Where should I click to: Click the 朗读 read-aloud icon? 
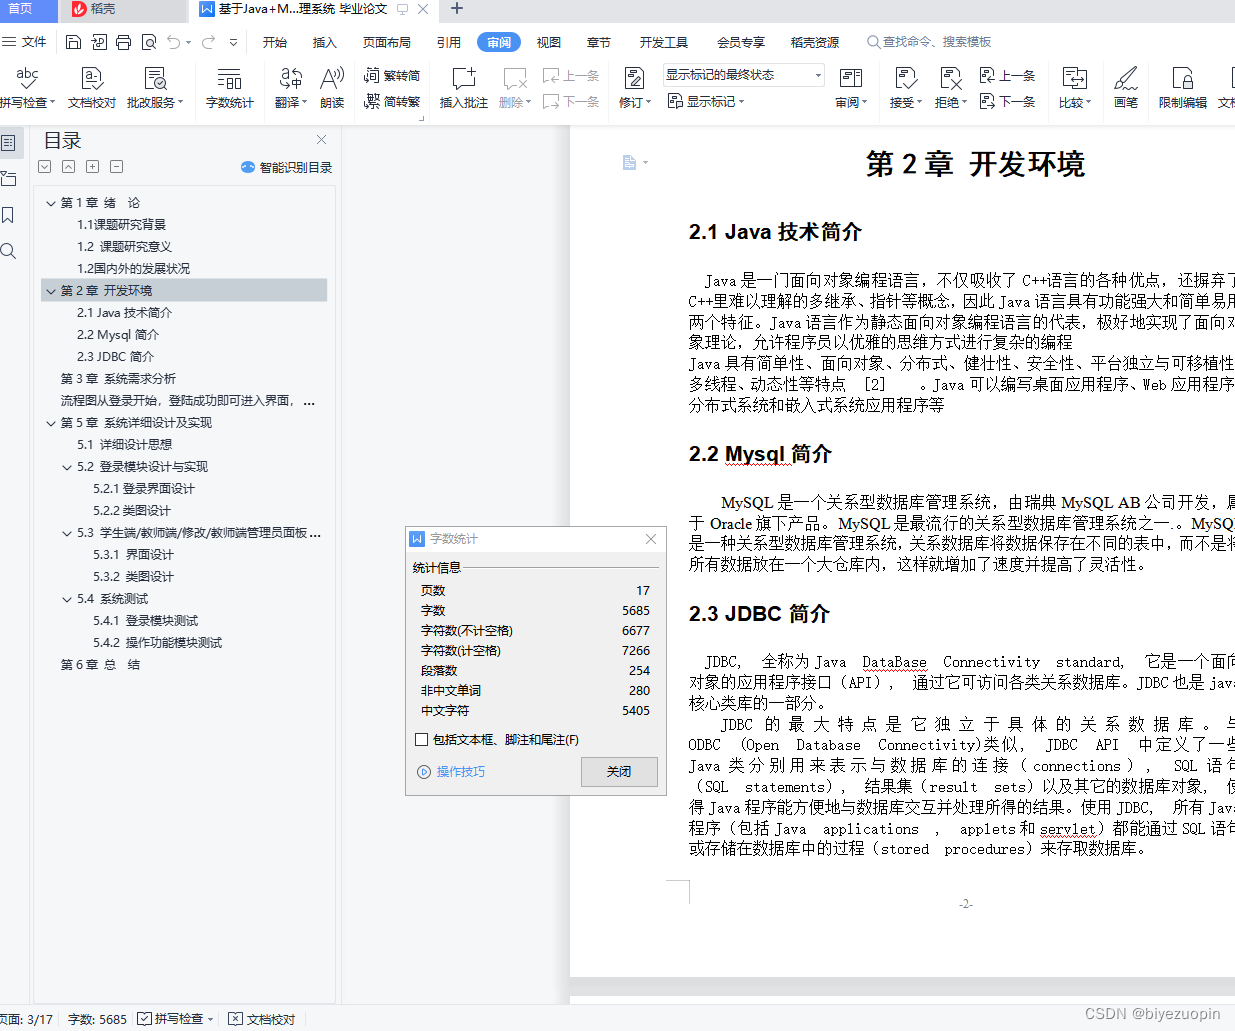point(331,87)
